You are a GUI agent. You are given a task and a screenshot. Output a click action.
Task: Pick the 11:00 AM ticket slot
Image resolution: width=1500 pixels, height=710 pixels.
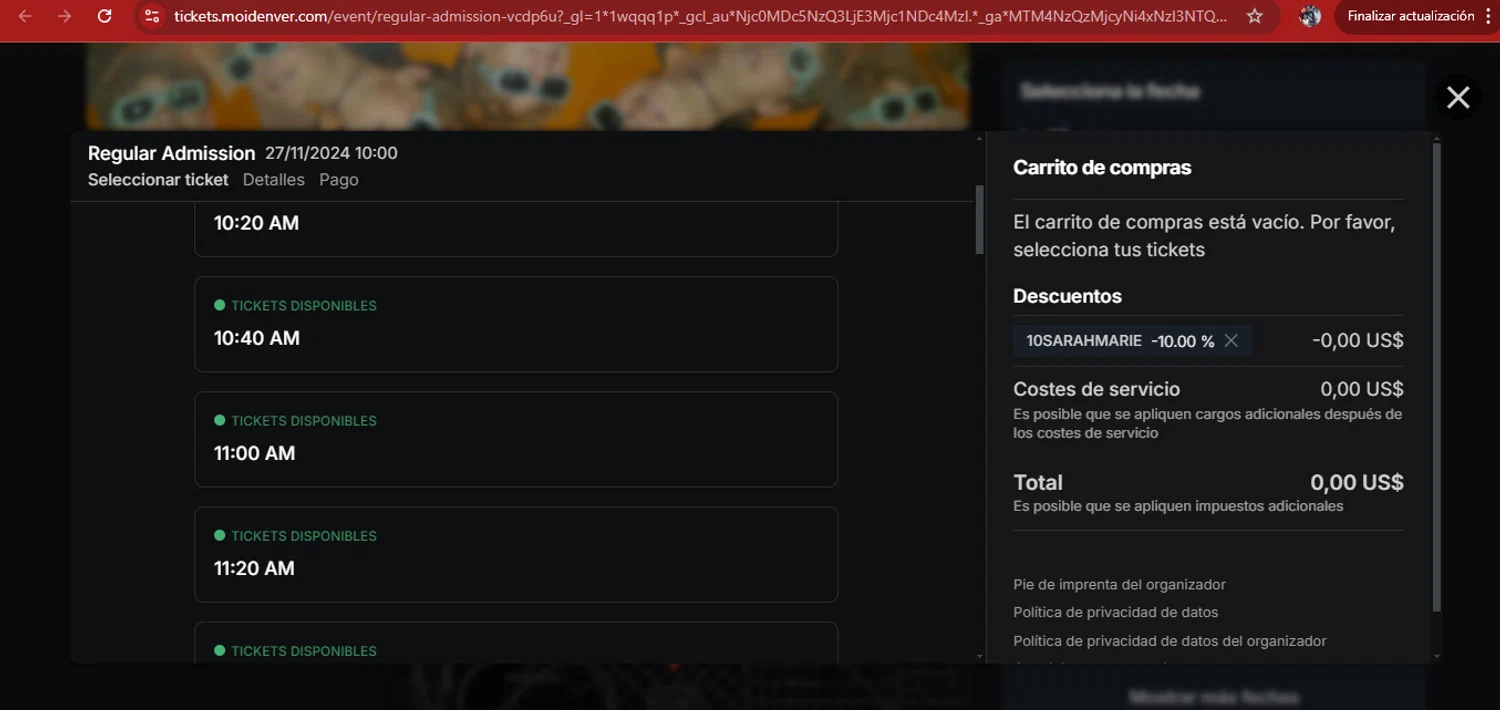point(516,439)
